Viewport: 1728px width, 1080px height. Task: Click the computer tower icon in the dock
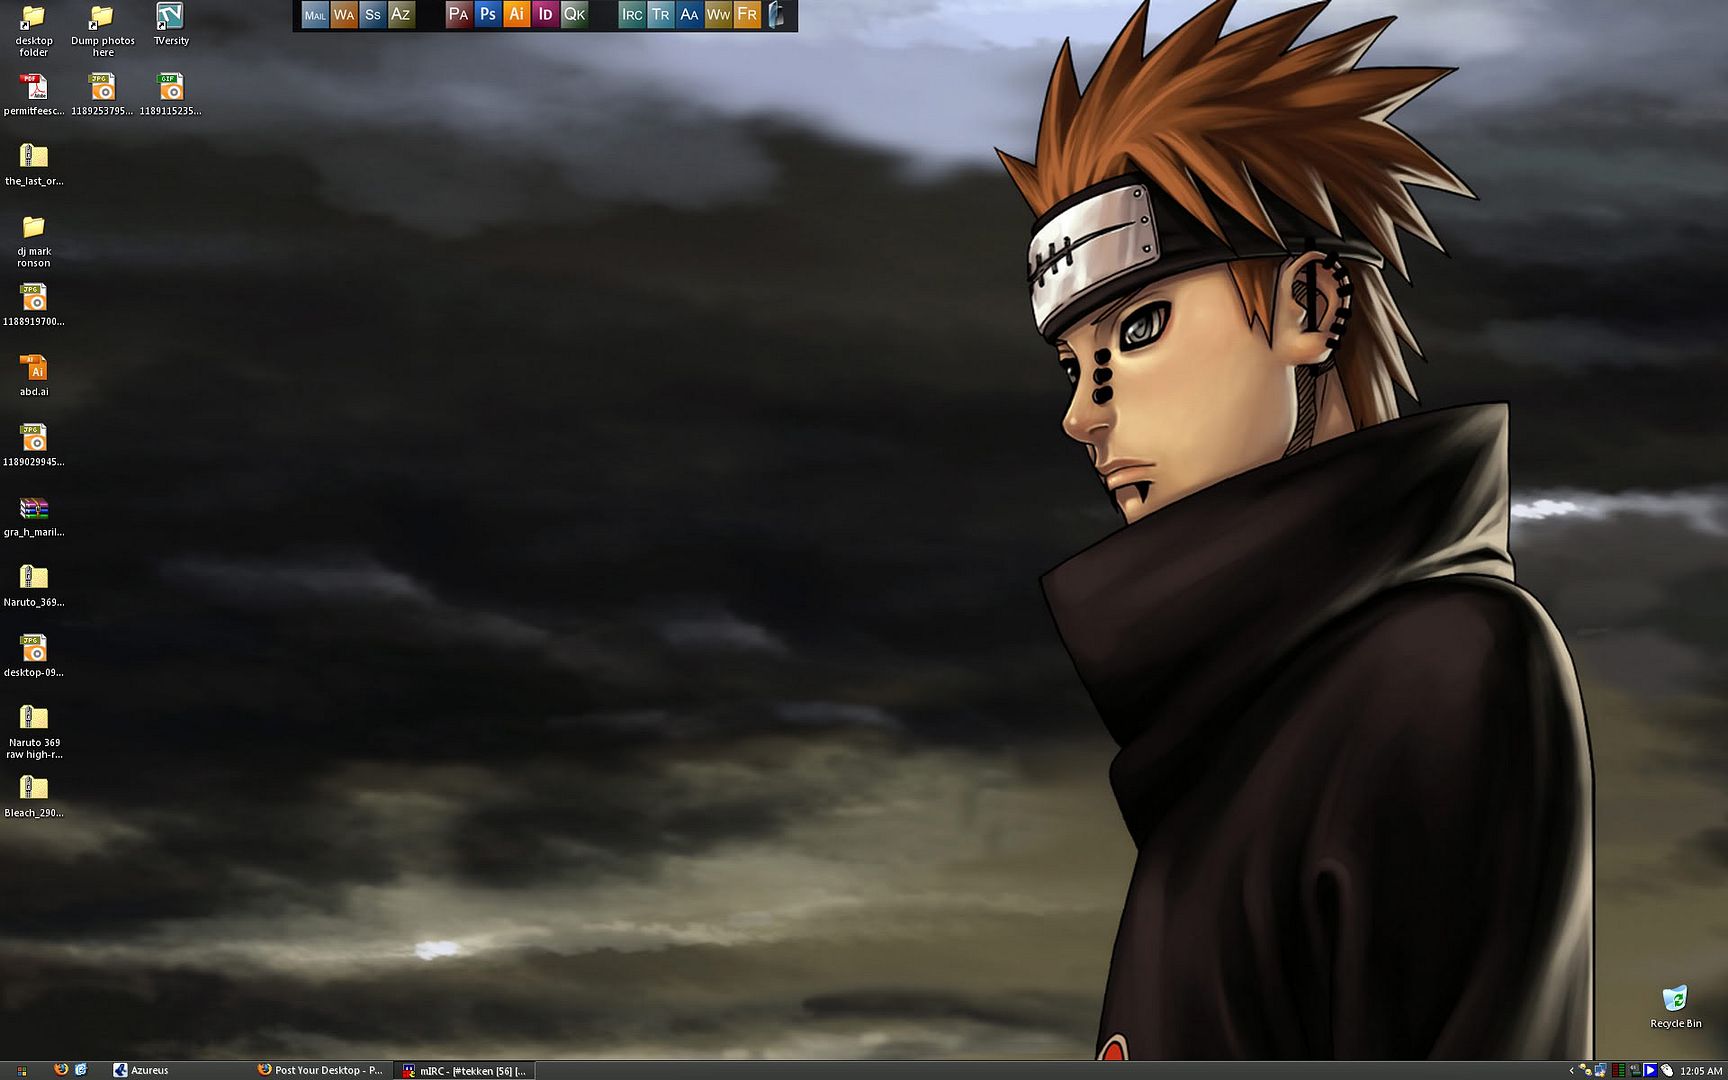click(x=776, y=15)
